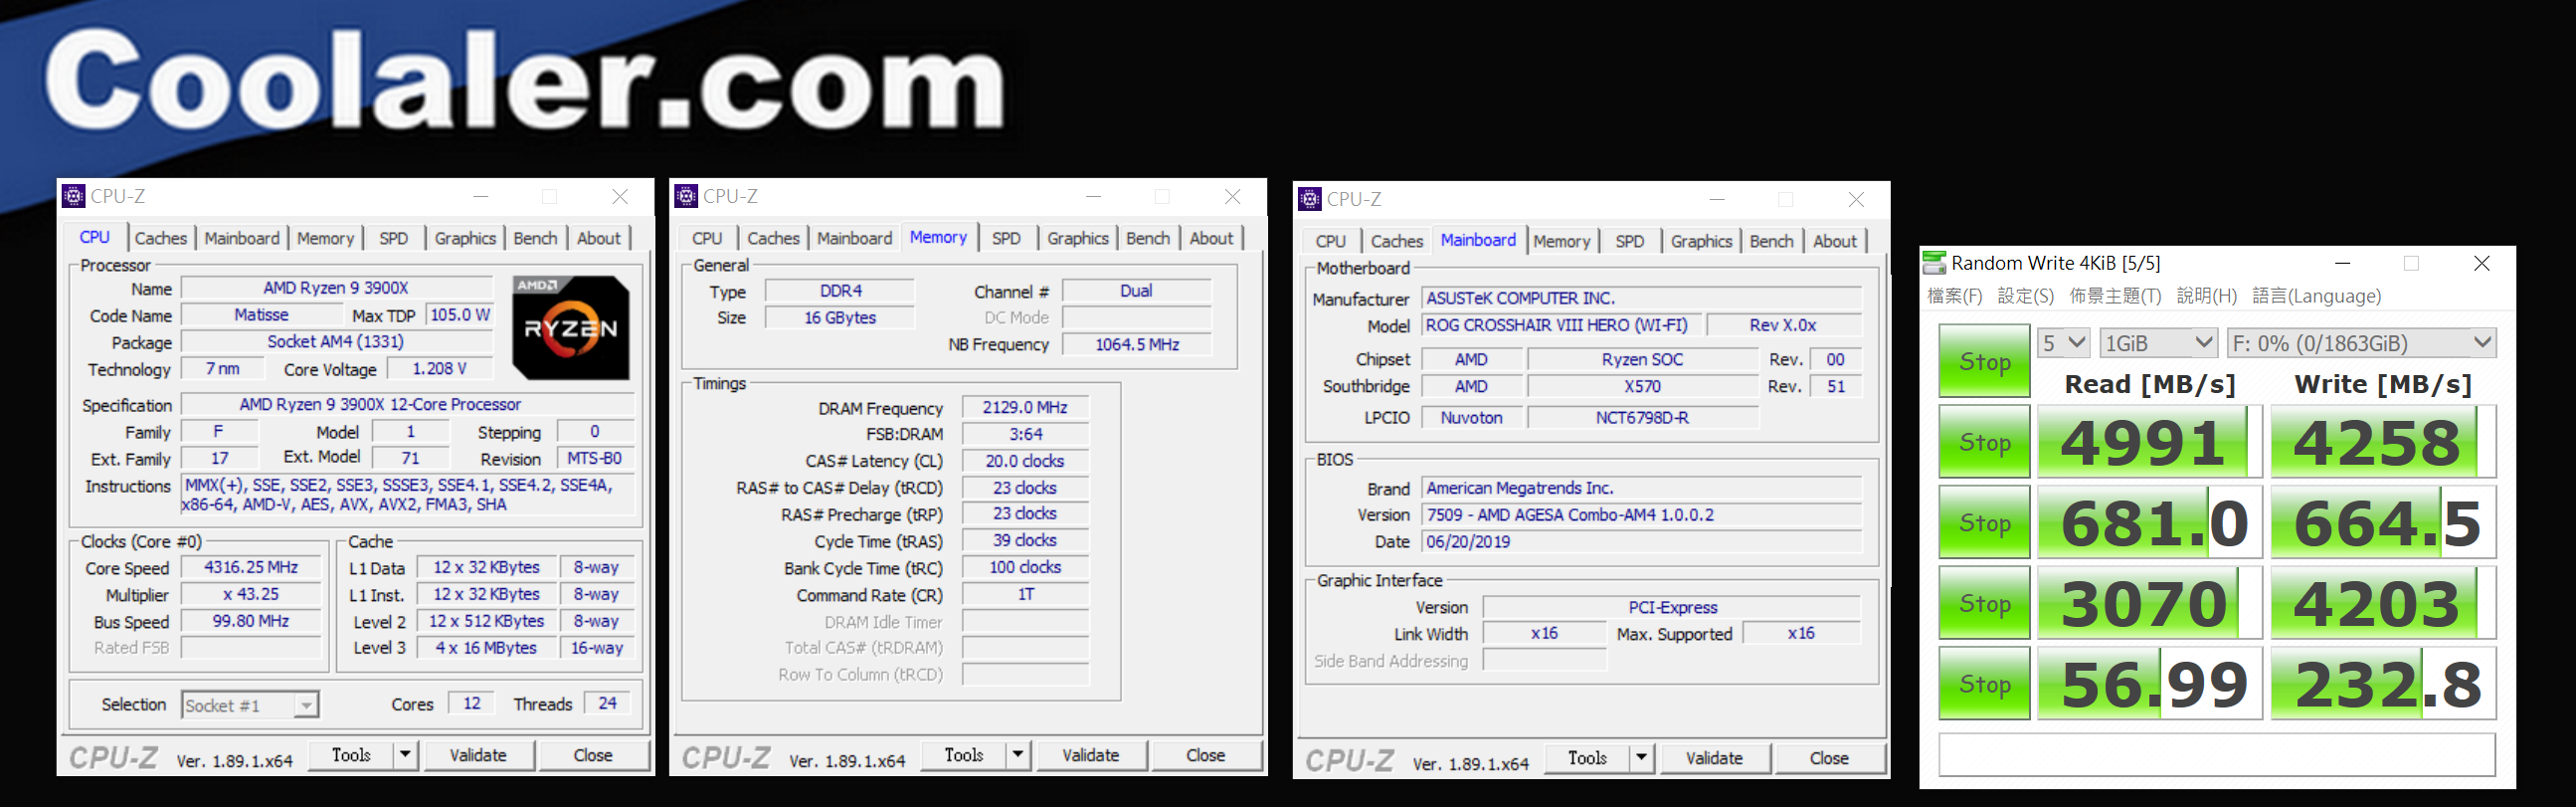Open test count dropdown showing 5

pyautogui.click(x=2064, y=343)
